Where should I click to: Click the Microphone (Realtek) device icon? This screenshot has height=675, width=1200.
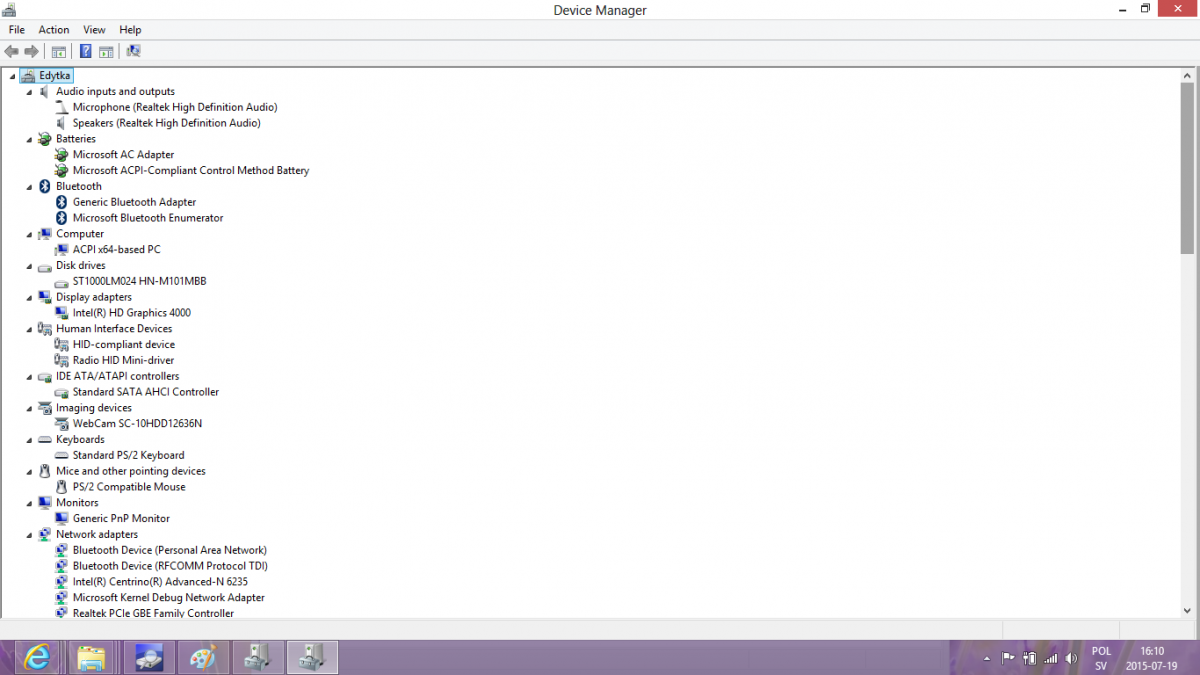coord(62,107)
